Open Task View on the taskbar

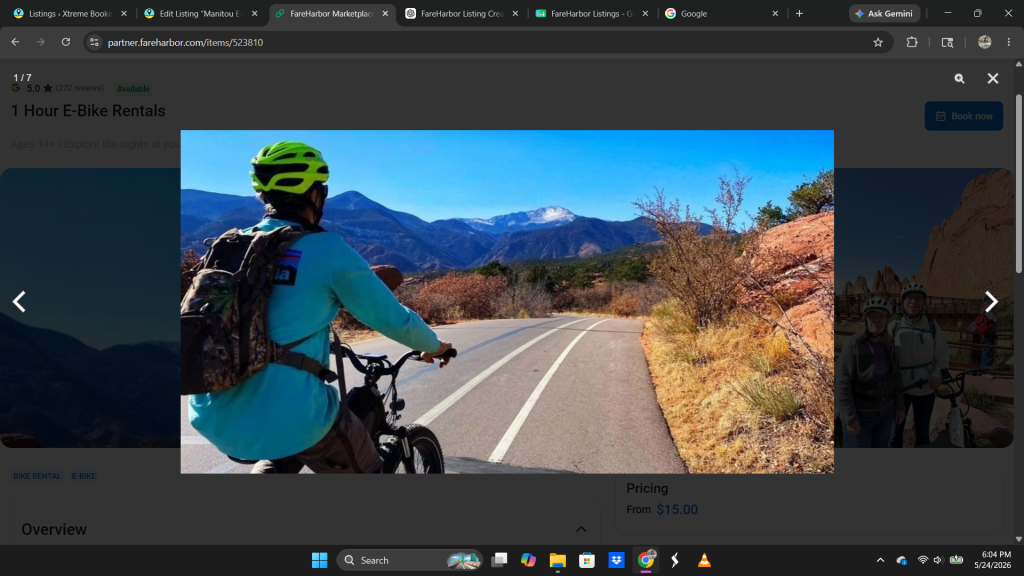point(500,560)
